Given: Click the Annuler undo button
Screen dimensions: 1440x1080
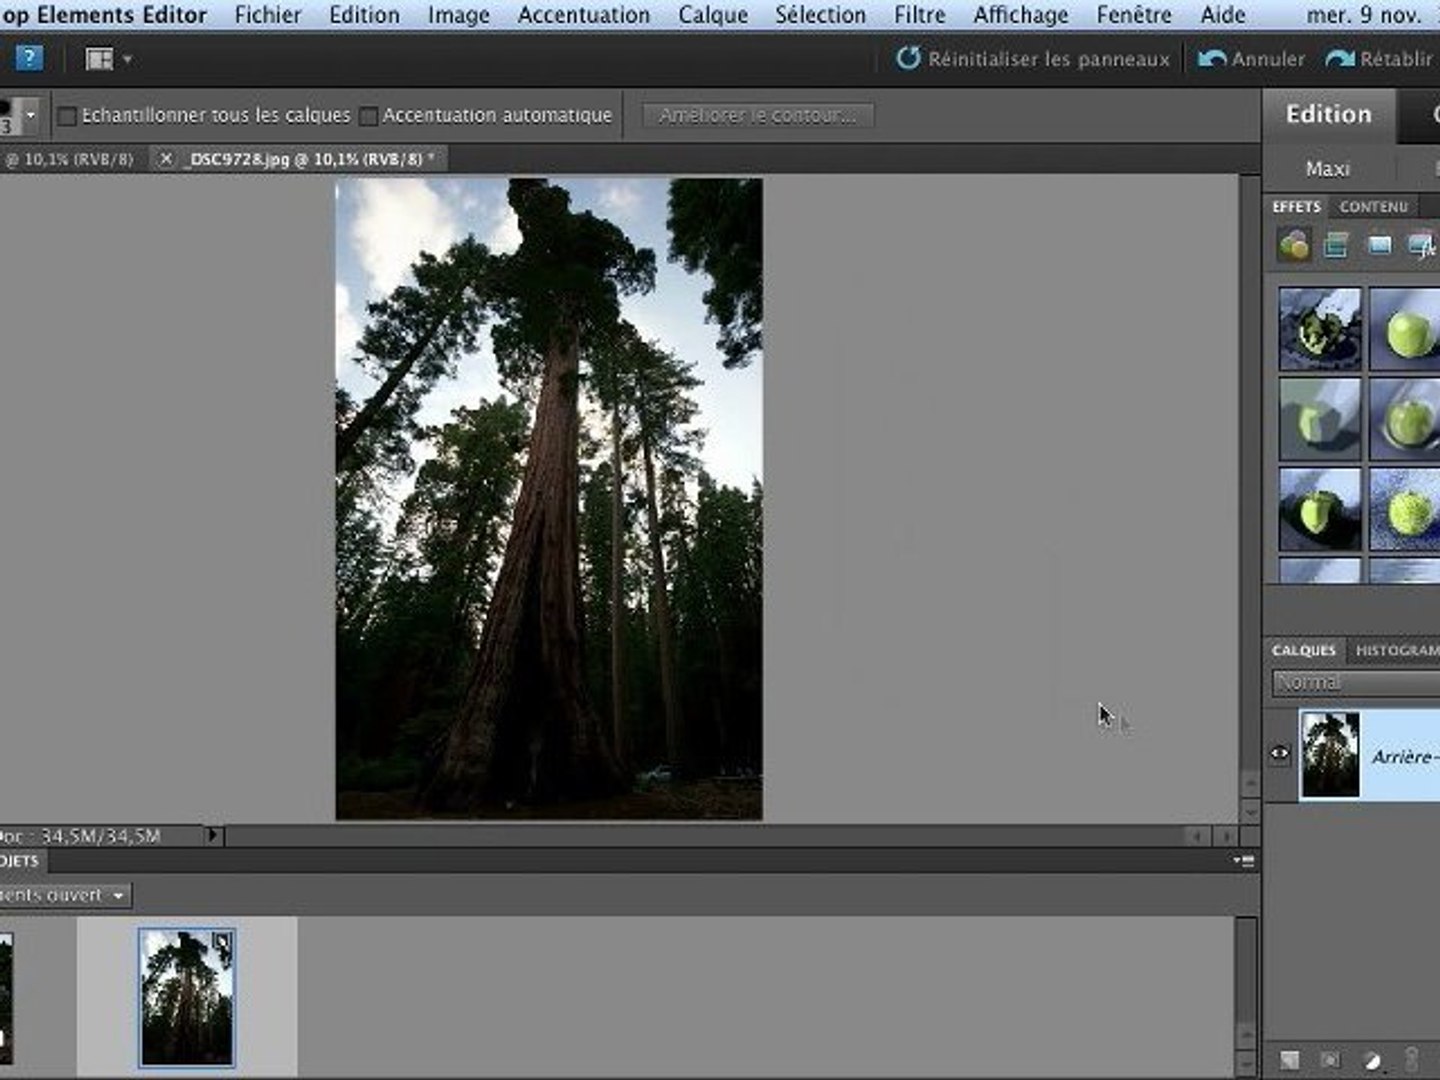Looking at the screenshot, I should click(x=1251, y=59).
